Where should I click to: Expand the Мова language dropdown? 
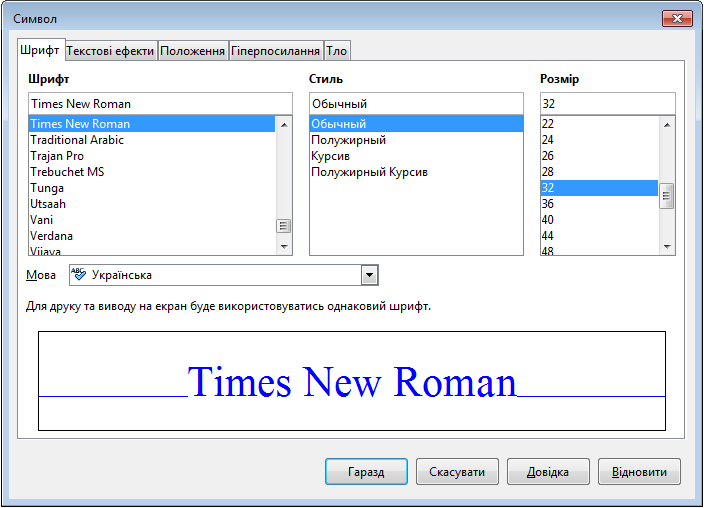click(369, 275)
